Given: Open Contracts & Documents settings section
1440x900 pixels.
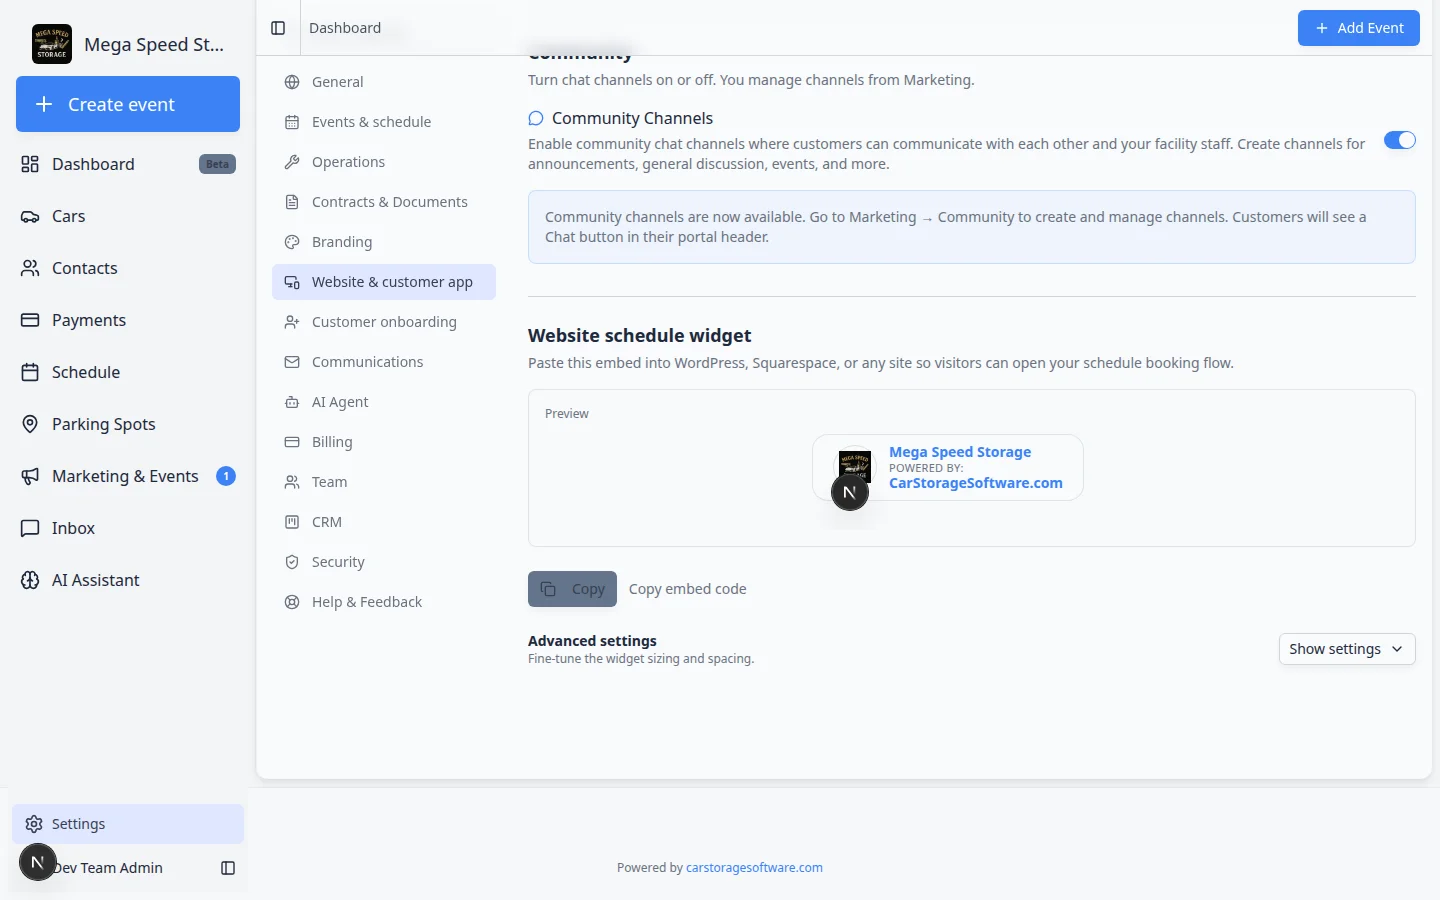Looking at the screenshot, I should 384,202.
